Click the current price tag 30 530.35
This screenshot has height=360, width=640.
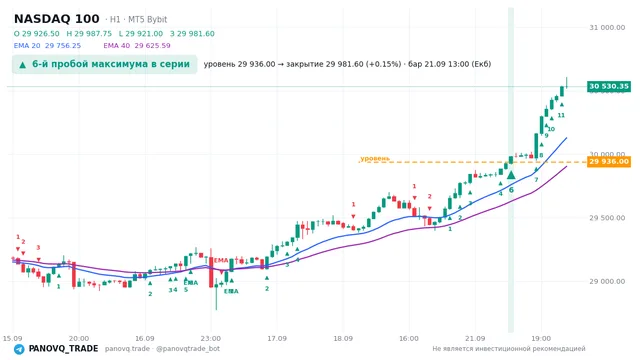[609, 86]
